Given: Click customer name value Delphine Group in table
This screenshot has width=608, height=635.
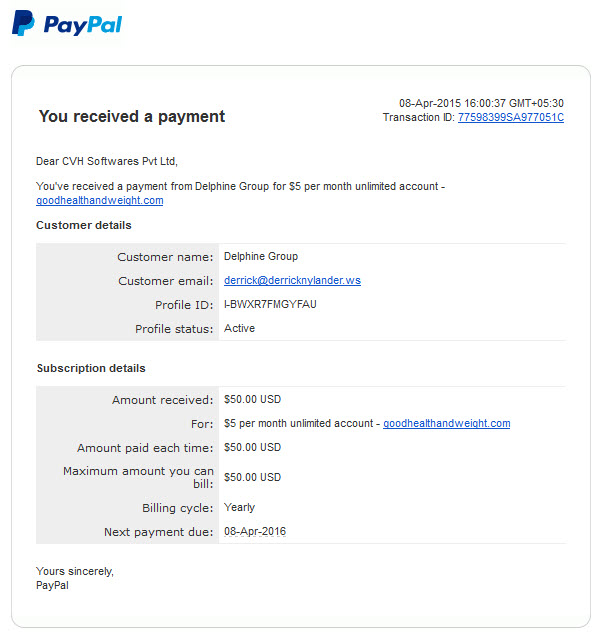Looking at the screenshot, I should (261, 256).
